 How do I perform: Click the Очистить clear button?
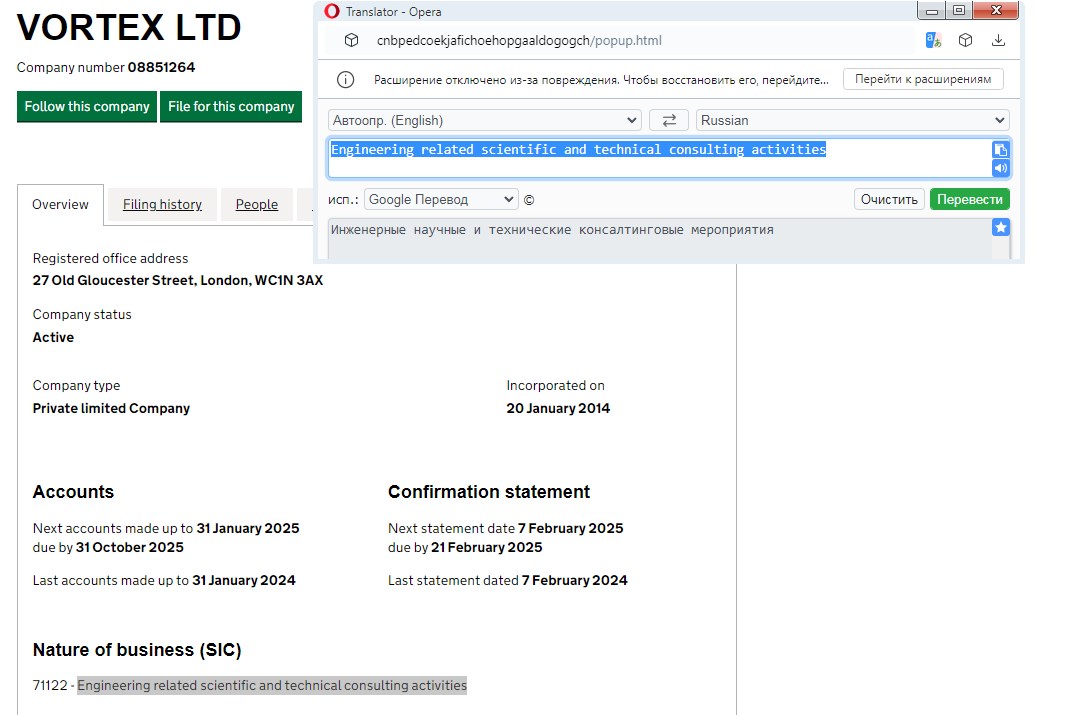pos(889,199)
